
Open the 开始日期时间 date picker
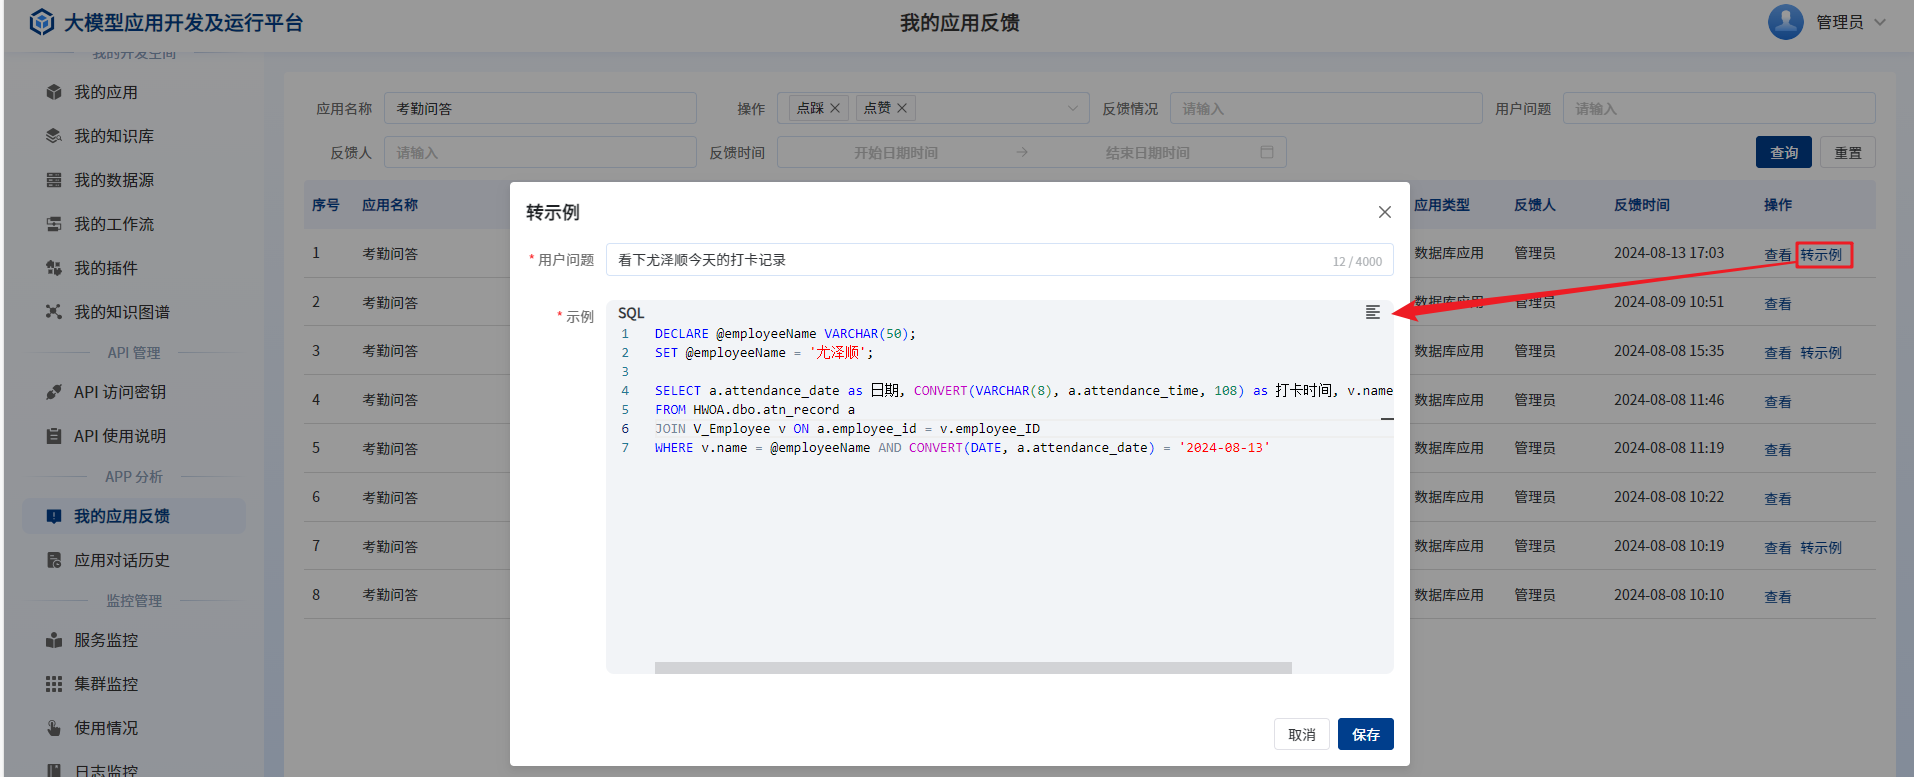[x=895, y=152]
